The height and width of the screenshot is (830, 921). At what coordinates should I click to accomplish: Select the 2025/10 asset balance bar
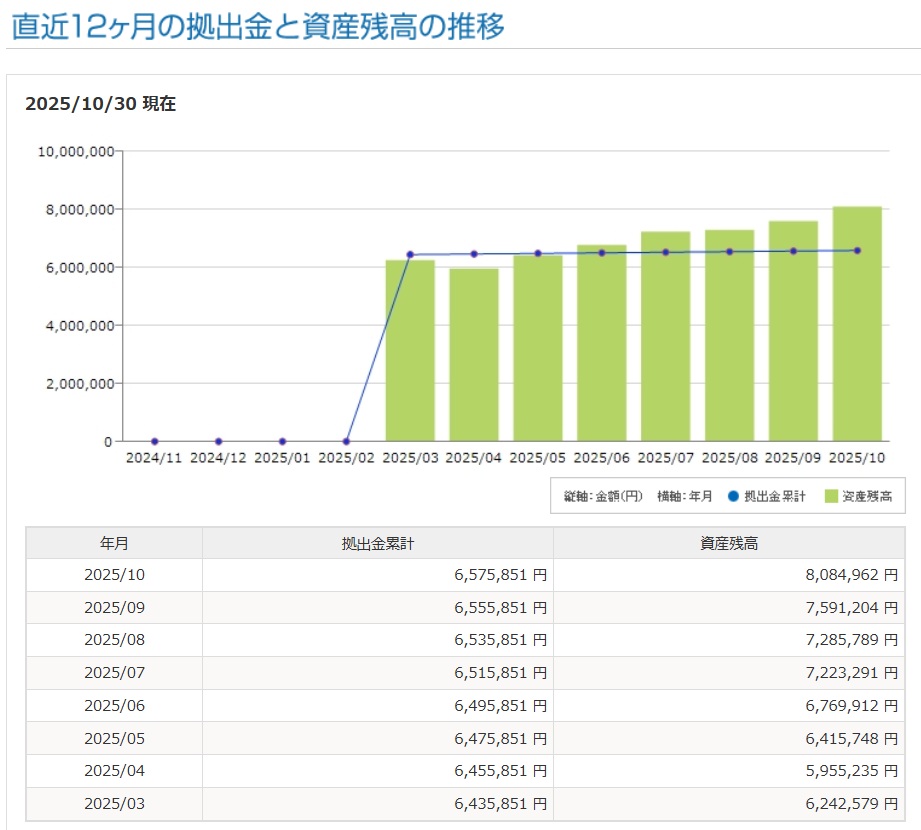[x=857, y=340]
